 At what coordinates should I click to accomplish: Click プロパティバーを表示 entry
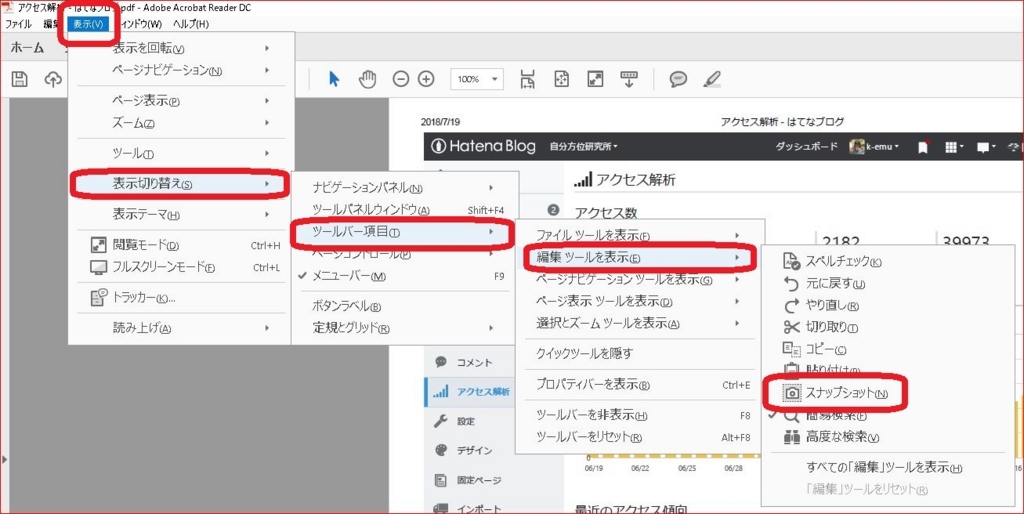coord(639,385)
